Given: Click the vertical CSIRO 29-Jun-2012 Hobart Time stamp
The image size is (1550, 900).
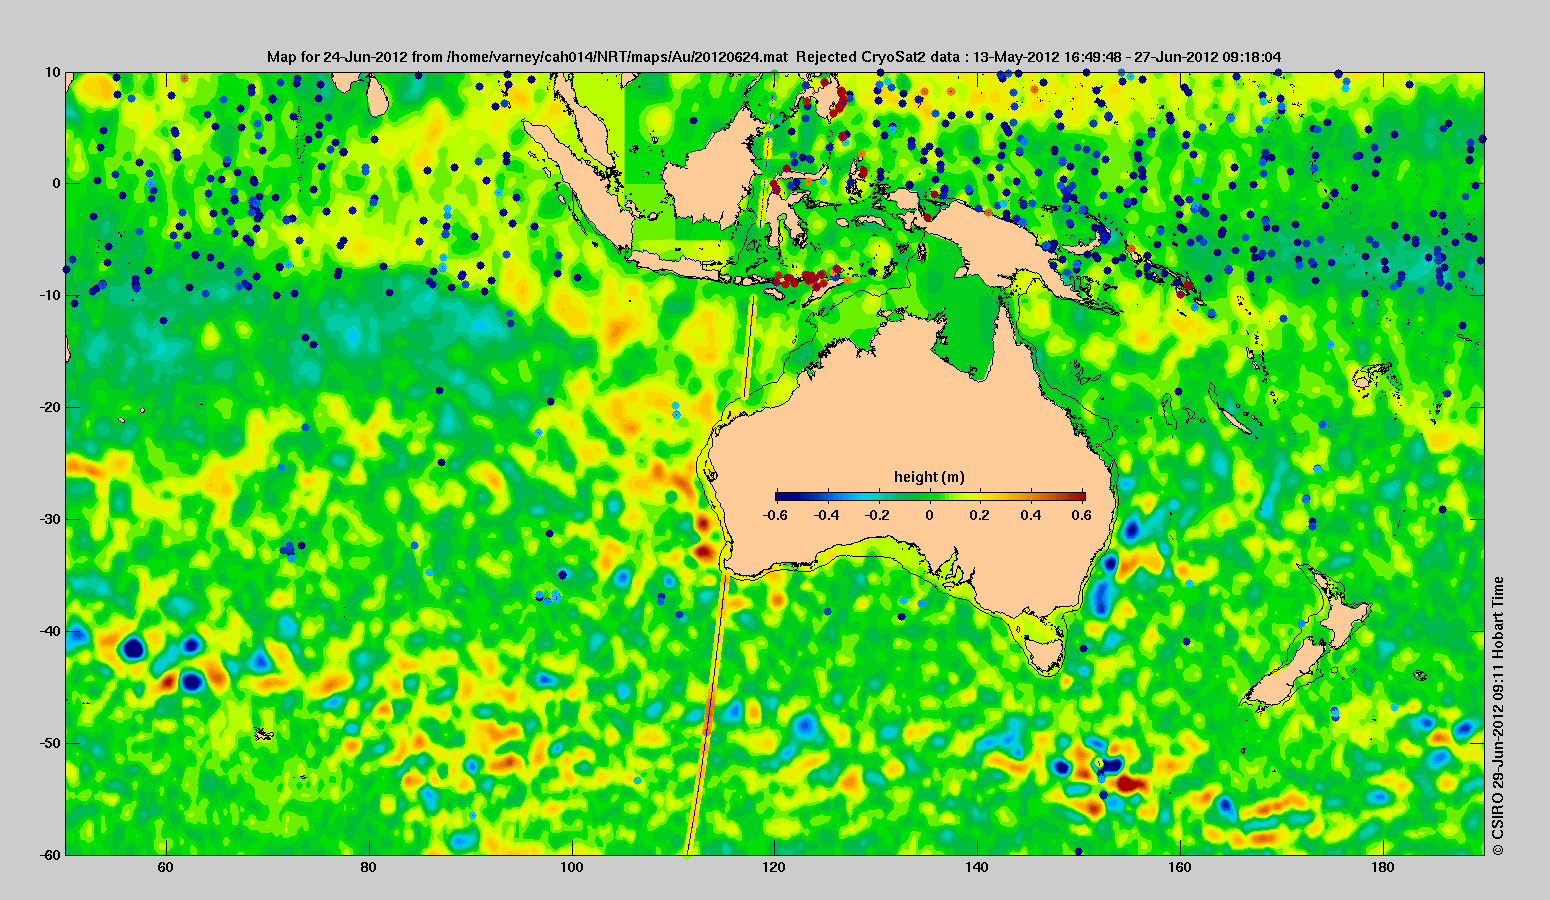Looking at the screenshot, I should (1497, 715).
